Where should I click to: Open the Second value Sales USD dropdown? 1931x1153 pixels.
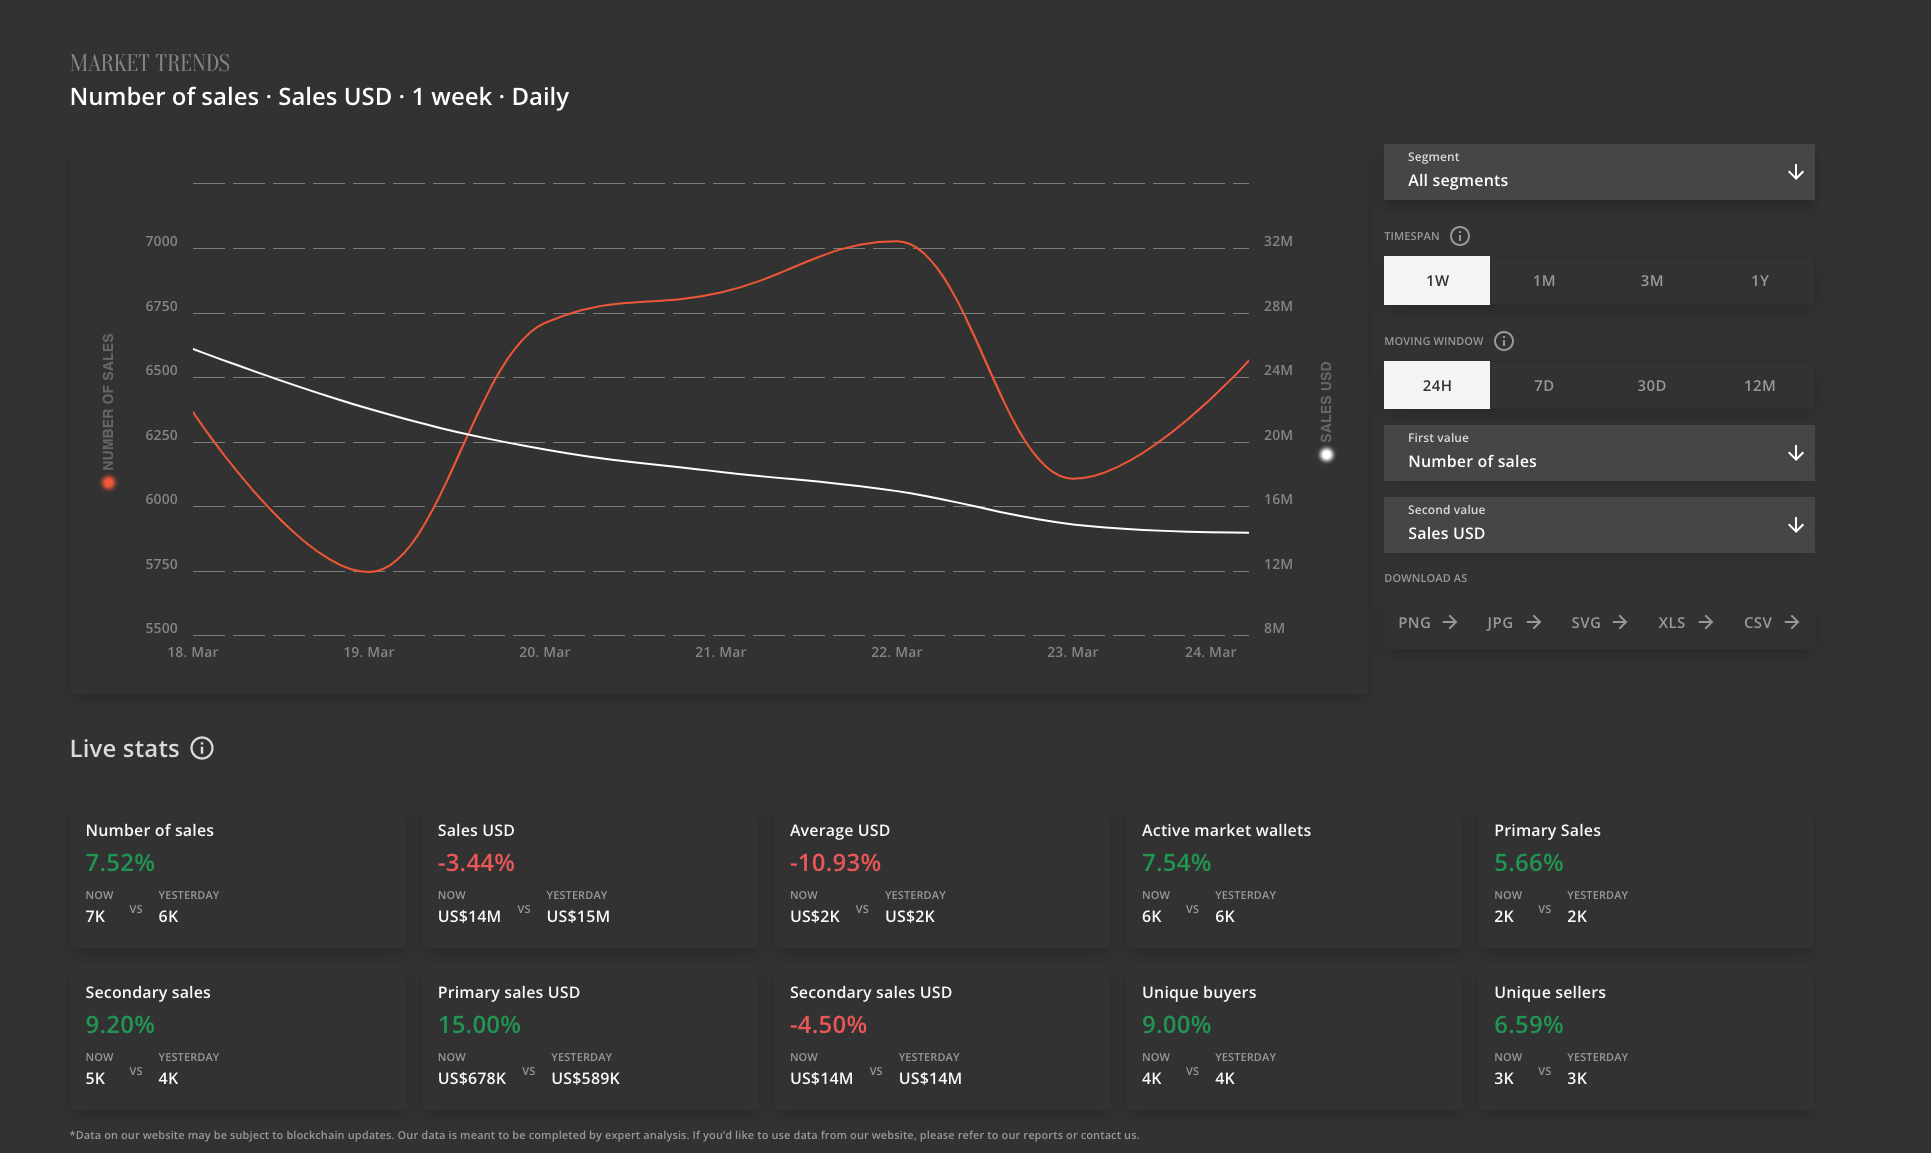pos(1598,525)
